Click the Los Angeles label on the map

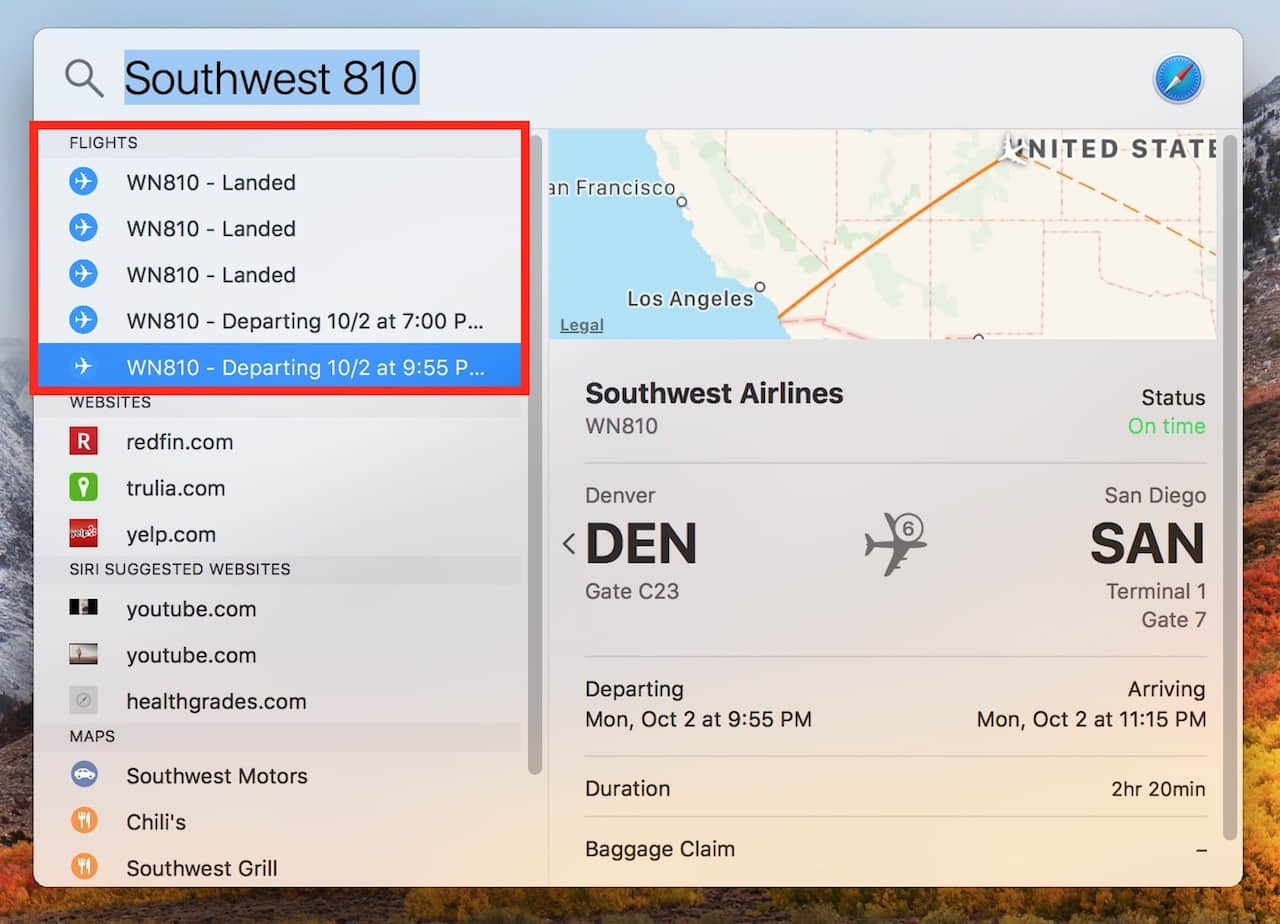pyautogui.click(x=690, y=298)
